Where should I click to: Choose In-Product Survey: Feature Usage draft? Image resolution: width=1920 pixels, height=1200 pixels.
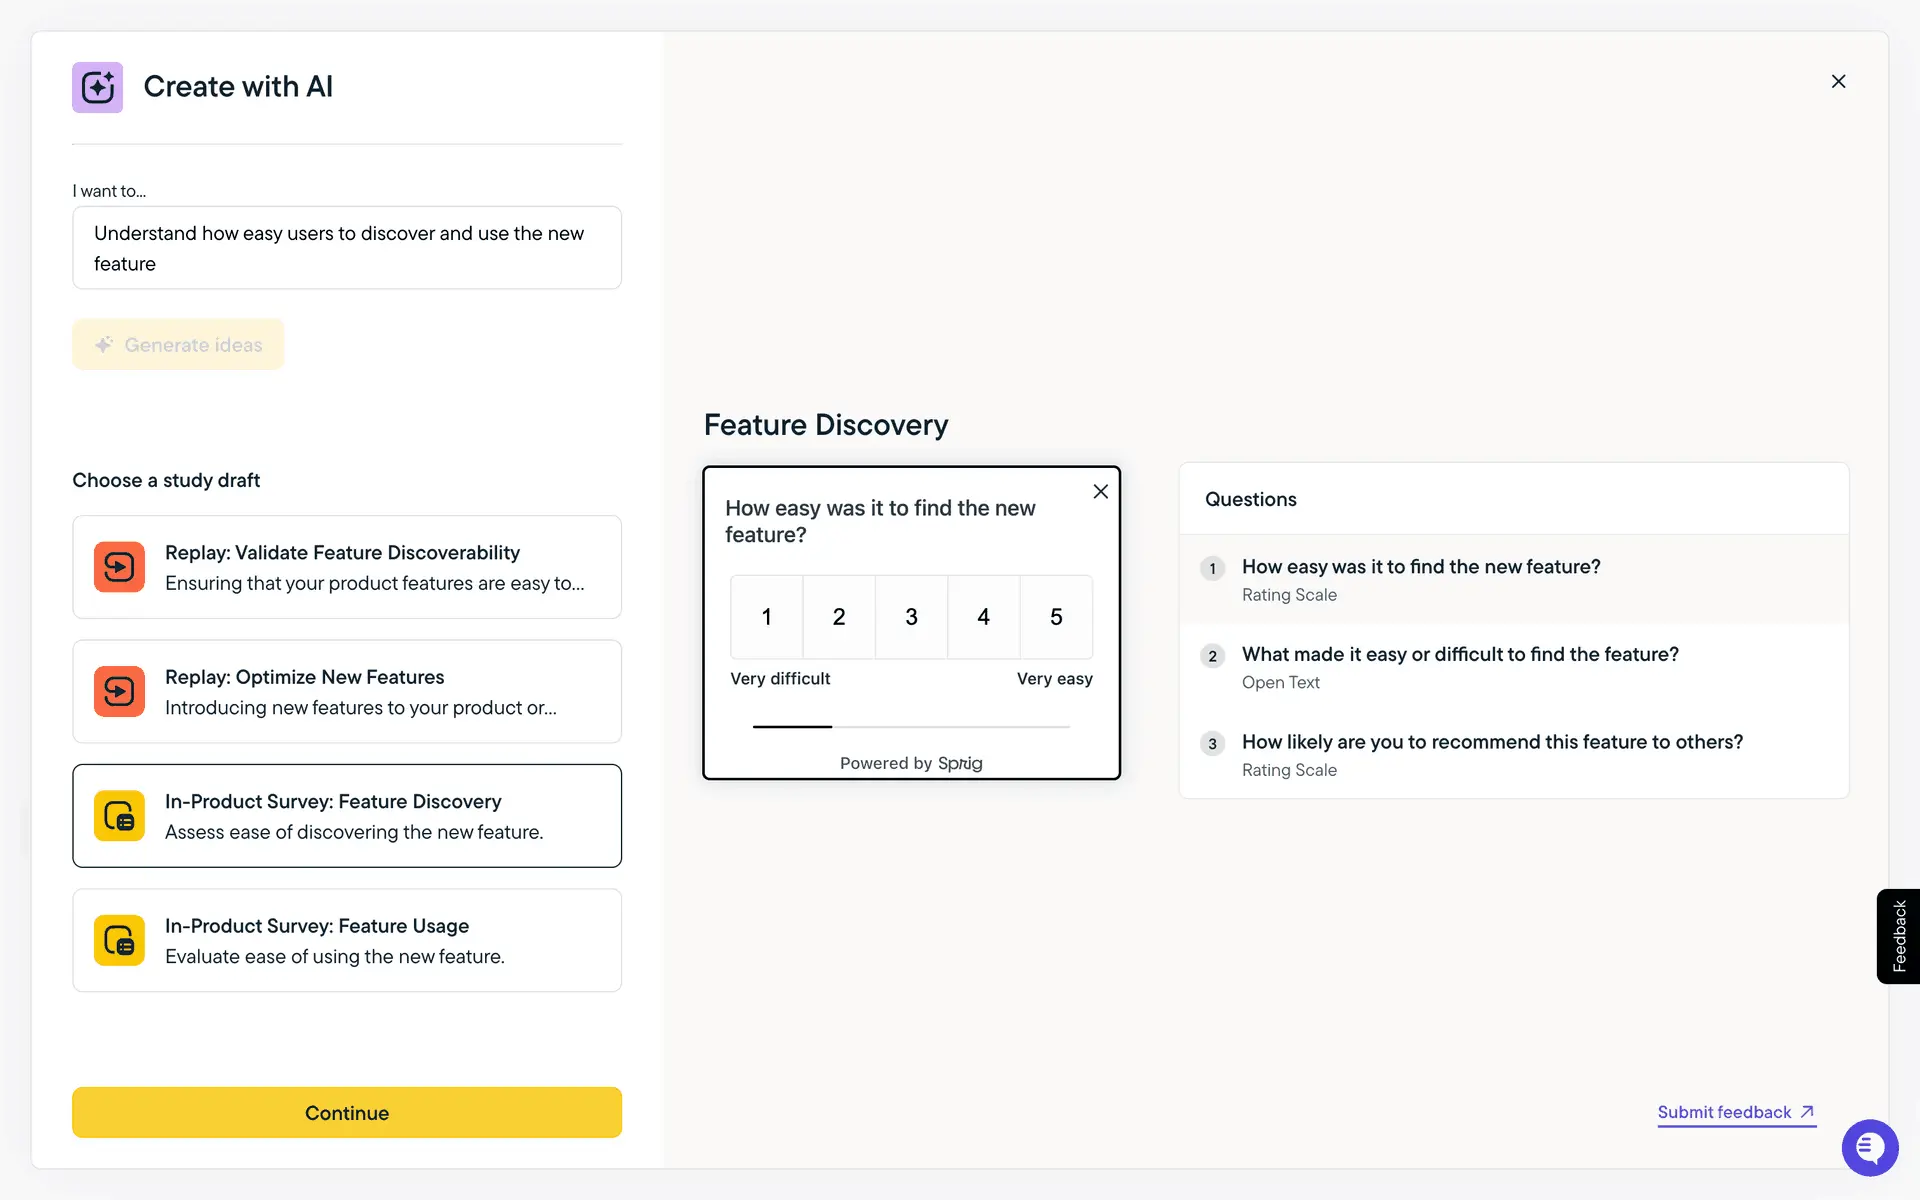click(x=347, y=940)
